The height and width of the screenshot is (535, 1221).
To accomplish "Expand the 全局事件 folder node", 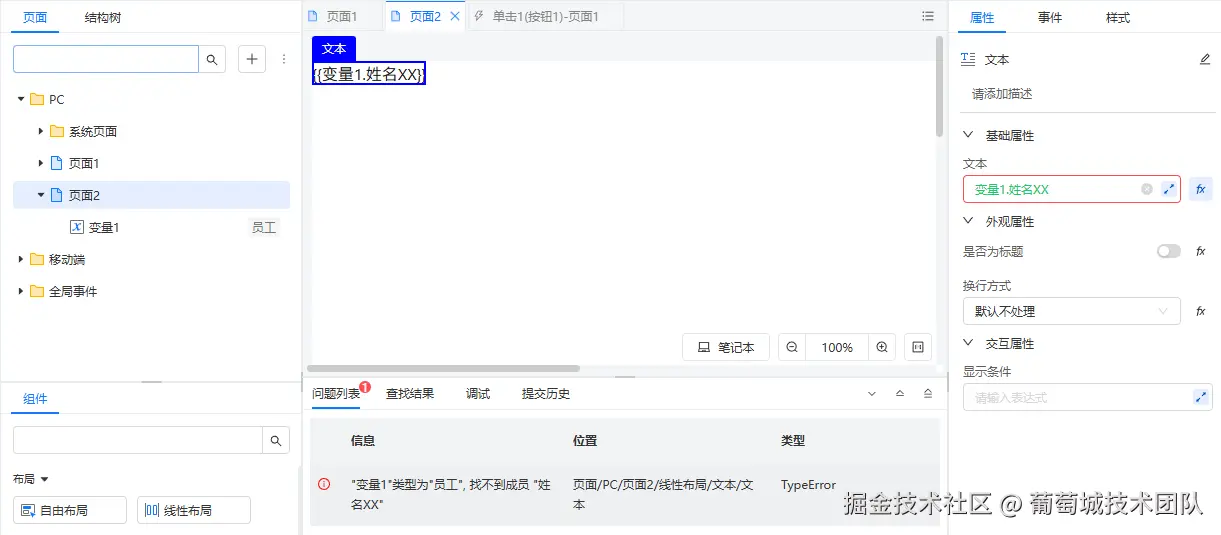I will click(x=21, y=291).
